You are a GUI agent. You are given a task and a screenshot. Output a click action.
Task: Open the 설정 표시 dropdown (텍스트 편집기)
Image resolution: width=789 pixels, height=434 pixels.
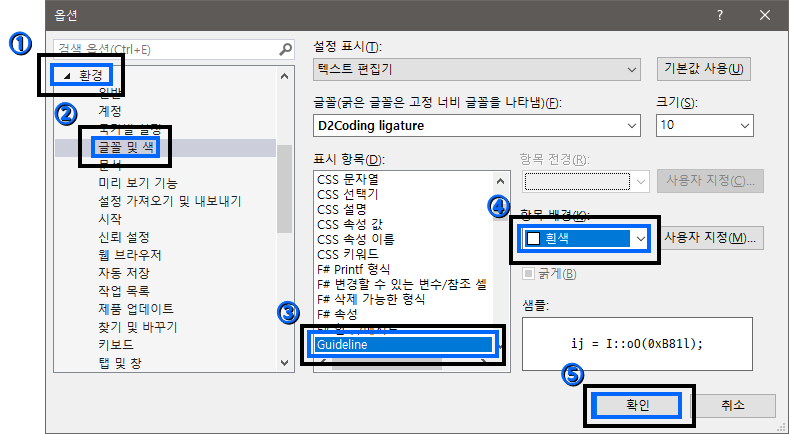click(x=477, y=69)
